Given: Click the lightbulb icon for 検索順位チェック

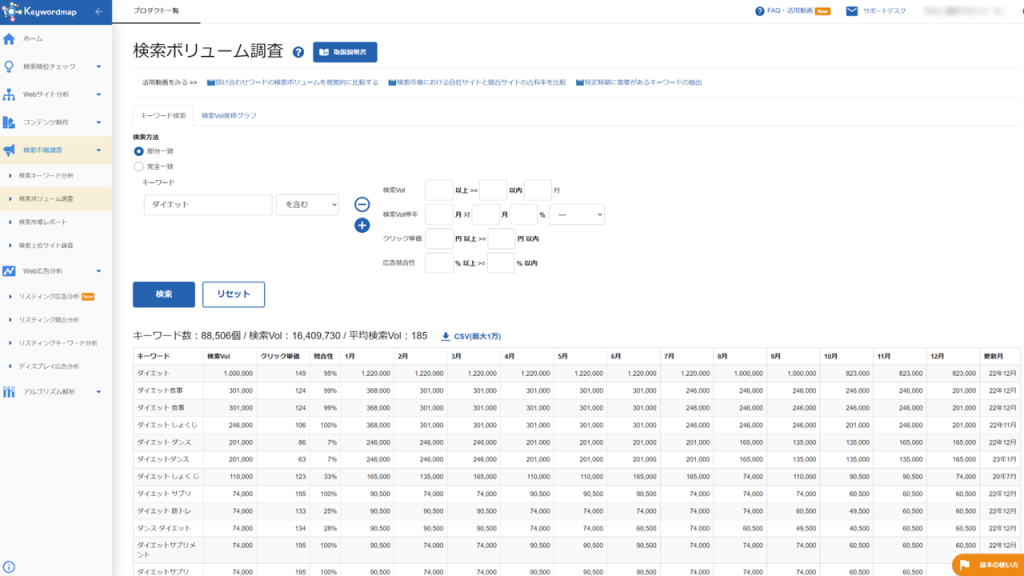Looking at the screenshot, I should (9, 67).
